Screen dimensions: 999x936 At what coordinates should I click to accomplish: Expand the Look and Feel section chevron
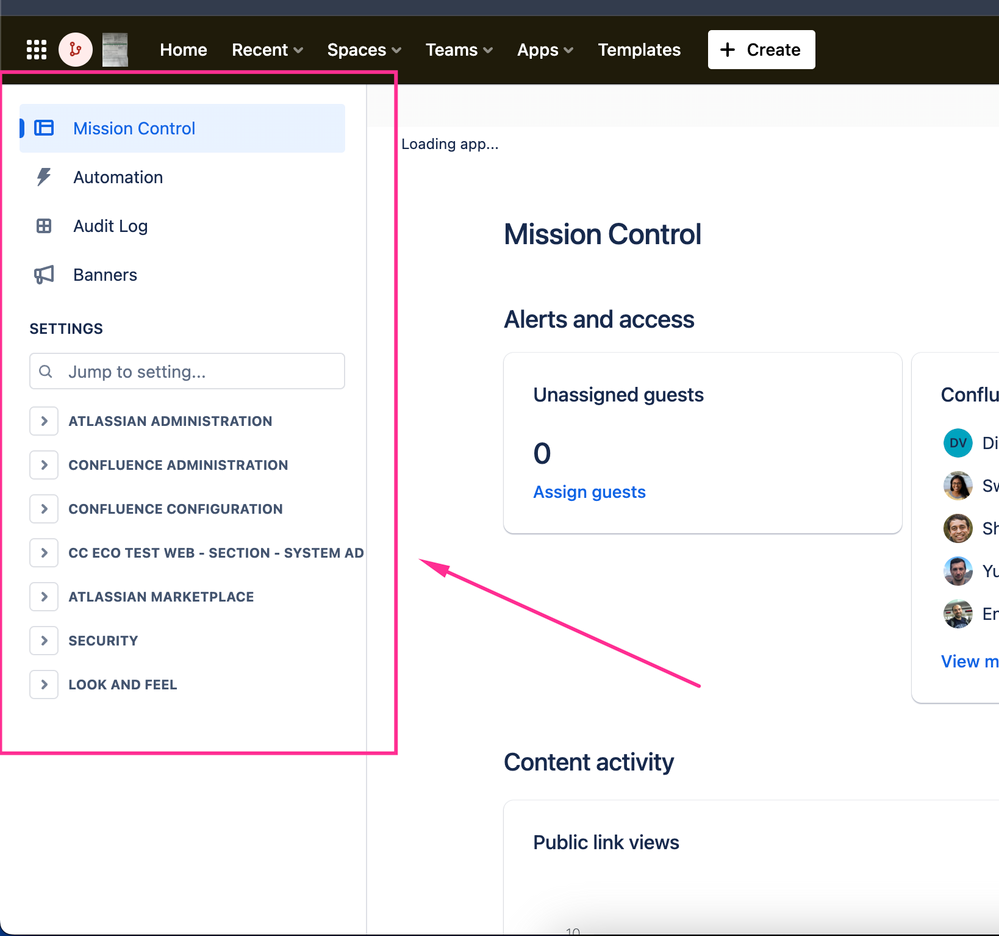44,685
